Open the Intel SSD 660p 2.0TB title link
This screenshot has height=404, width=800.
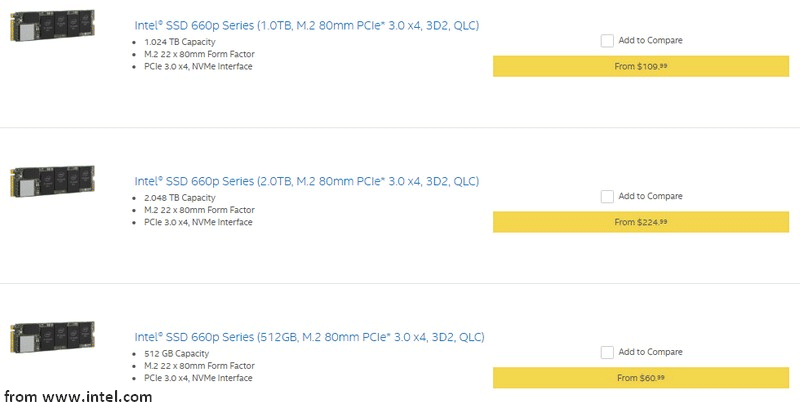pyautogui.click(x=307, y=181)
